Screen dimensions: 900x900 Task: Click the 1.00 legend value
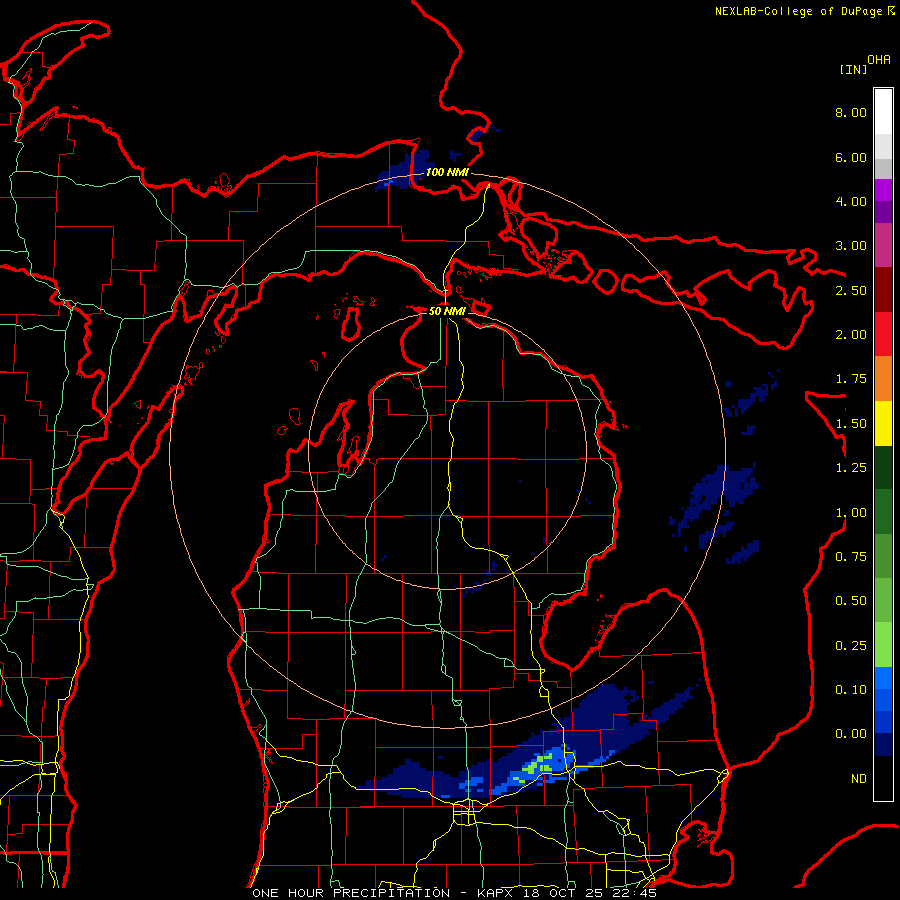click(851, 513)
